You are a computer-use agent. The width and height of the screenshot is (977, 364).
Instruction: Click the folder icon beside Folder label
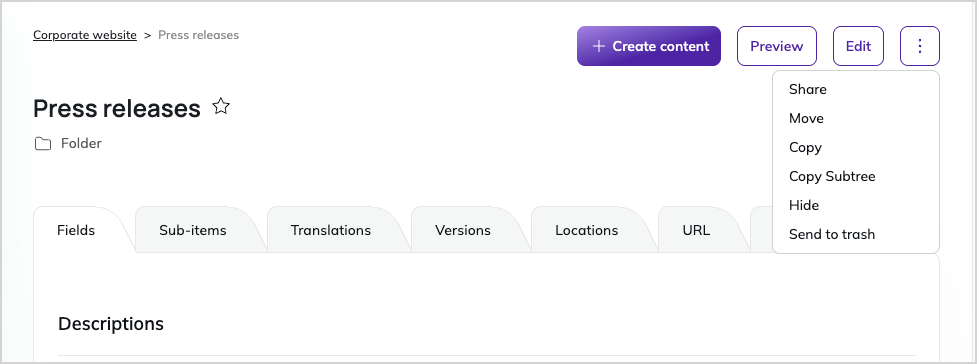click(43, 144)
